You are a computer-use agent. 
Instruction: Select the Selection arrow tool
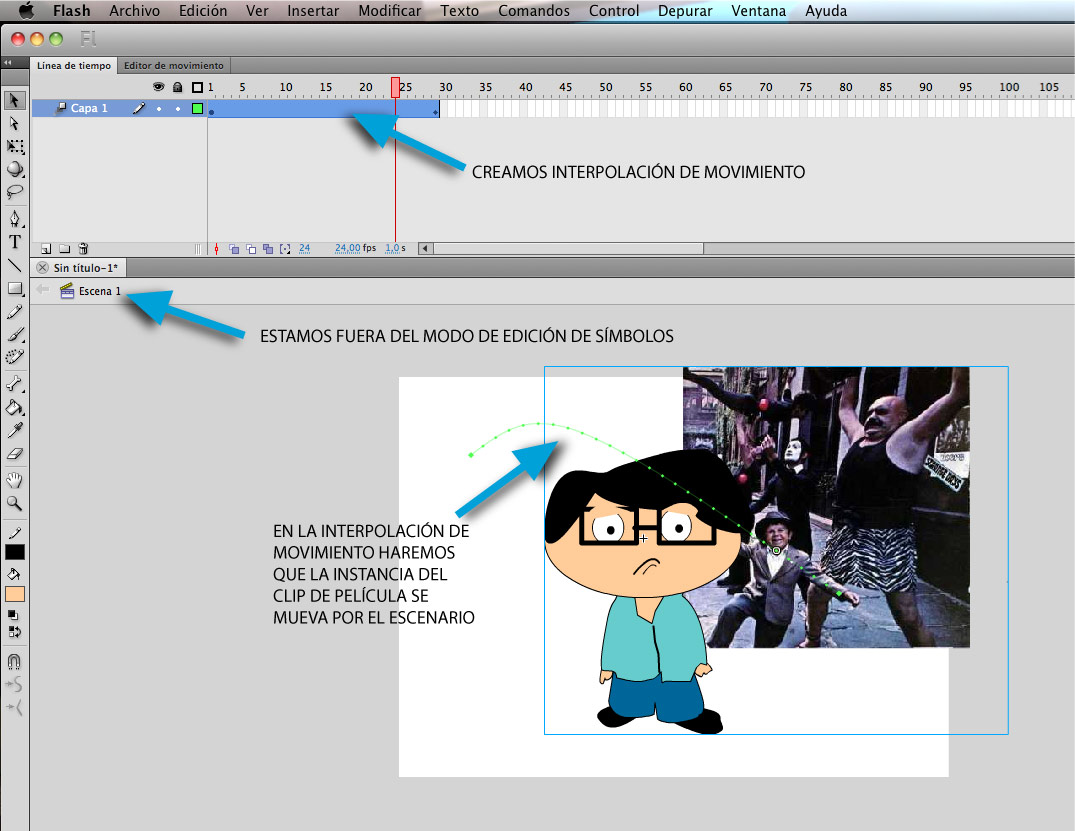click(x=14, y=100)
